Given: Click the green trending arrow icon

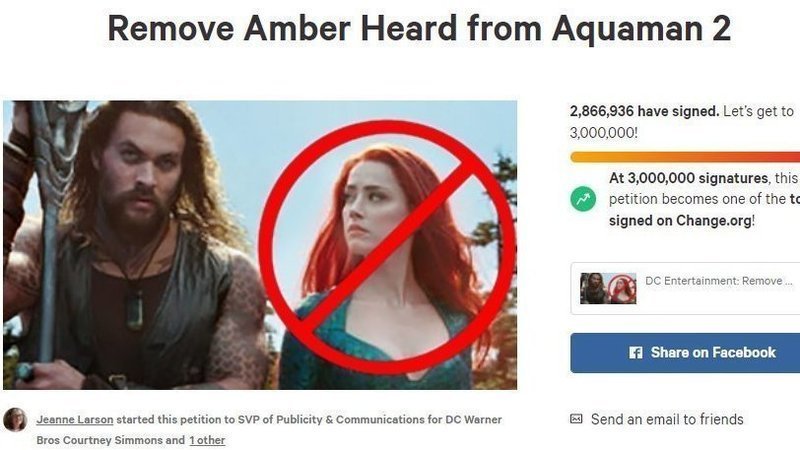Looking at the screenshot, I should 583,199.
